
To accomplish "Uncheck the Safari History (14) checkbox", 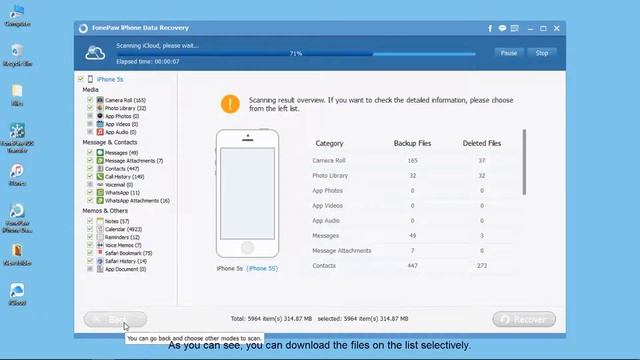I will (90, 261).
